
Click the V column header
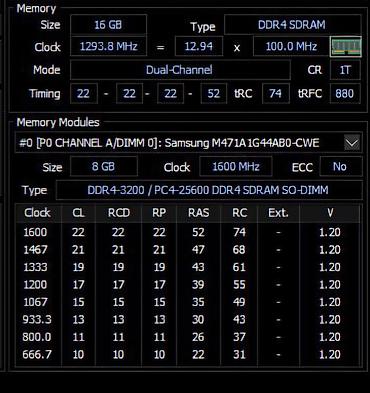click(x=330, y=213)
